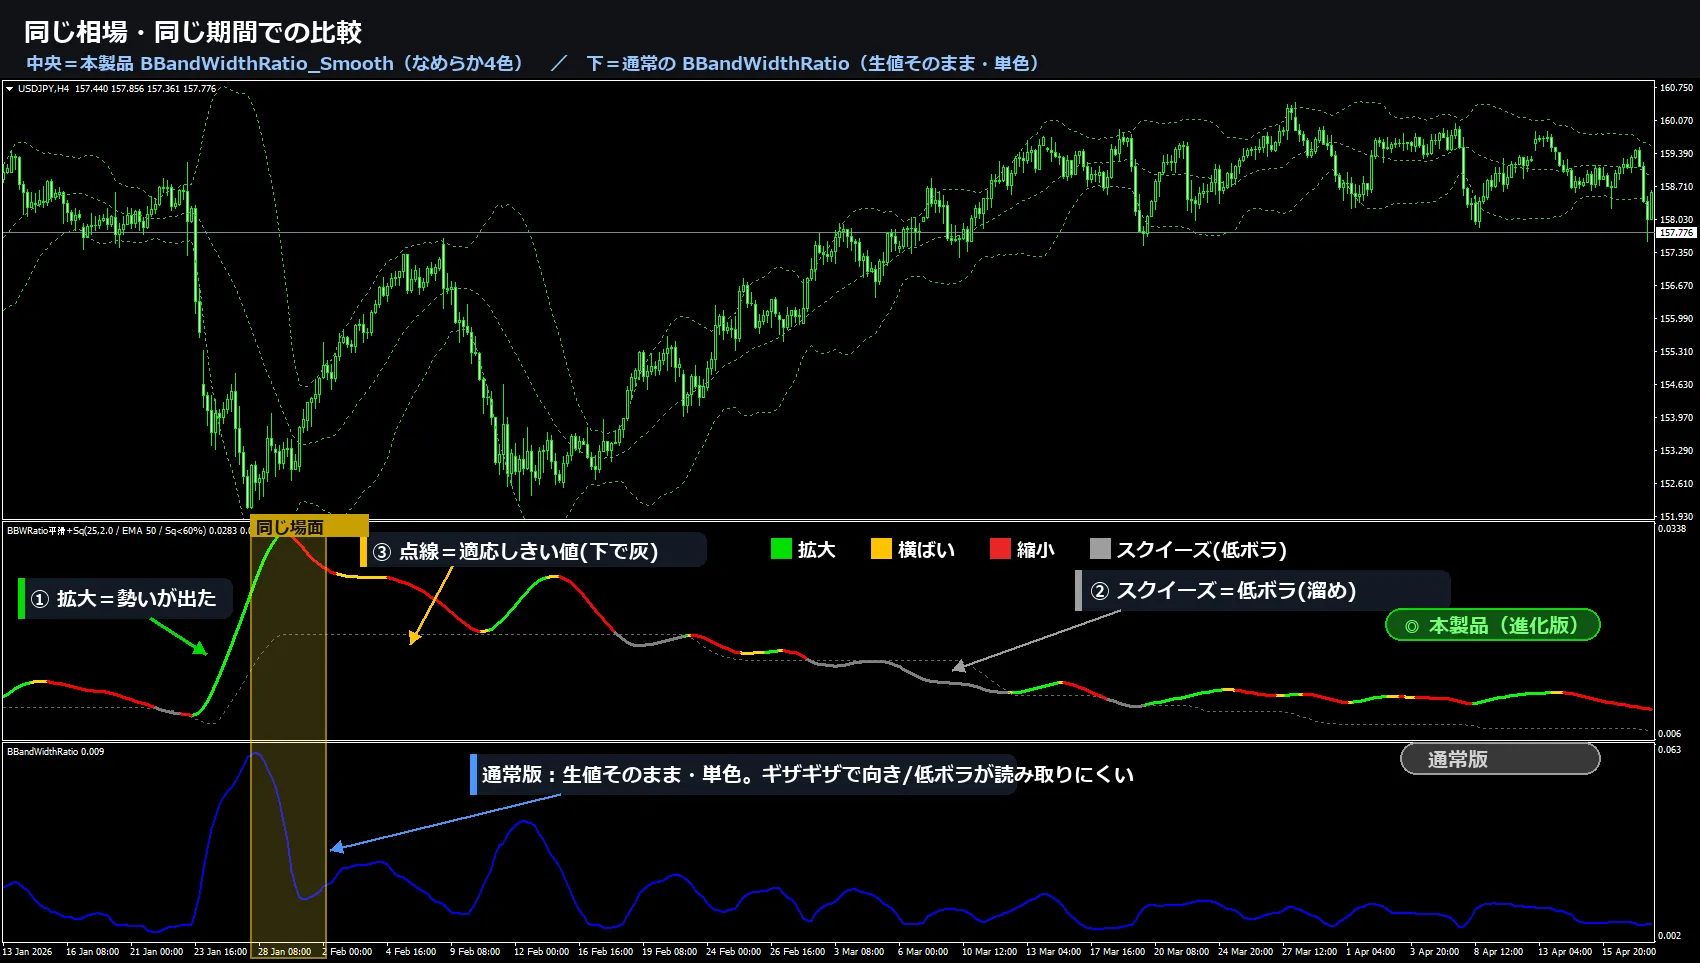Click the 26 Feb 16:00 time label
Image resolution: width=1700 pixels, height=963 pixels.
(797, 952)
